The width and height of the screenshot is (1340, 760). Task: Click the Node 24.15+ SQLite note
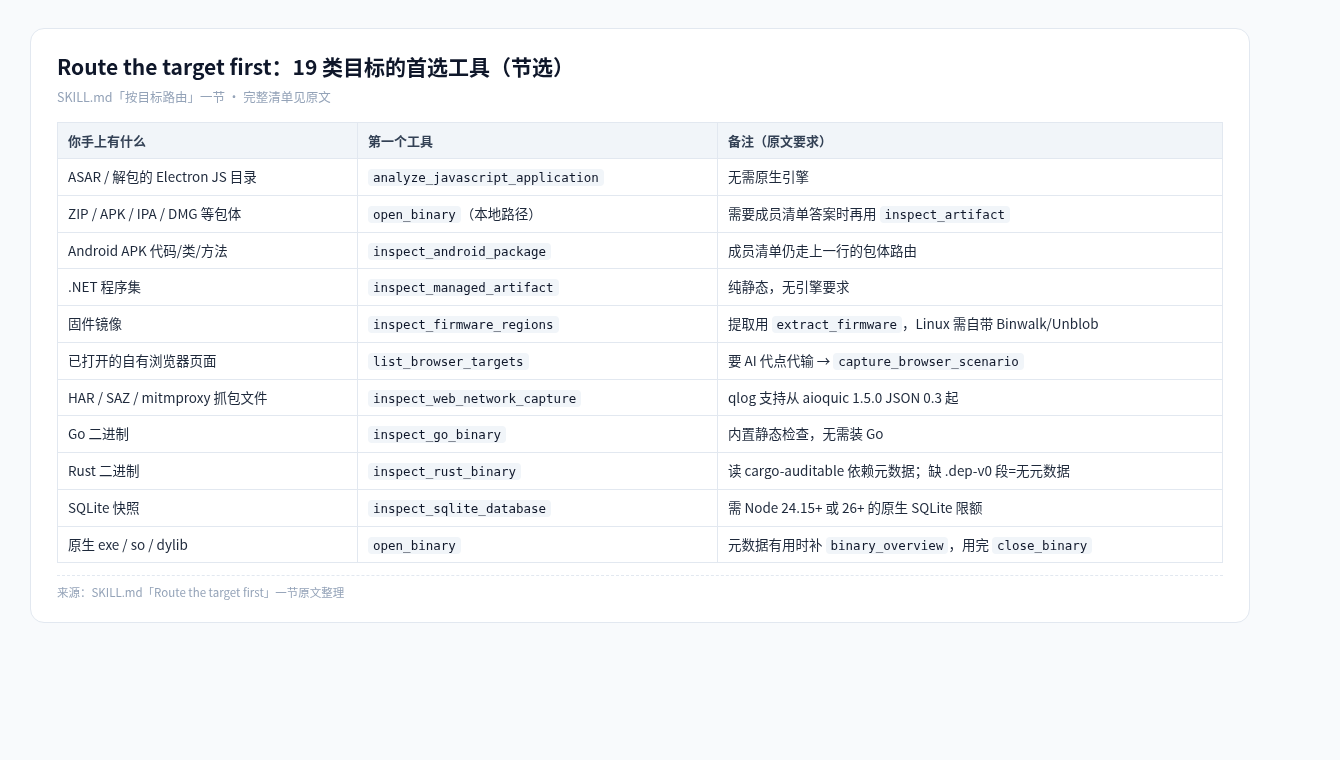click(x=855, y=508)
